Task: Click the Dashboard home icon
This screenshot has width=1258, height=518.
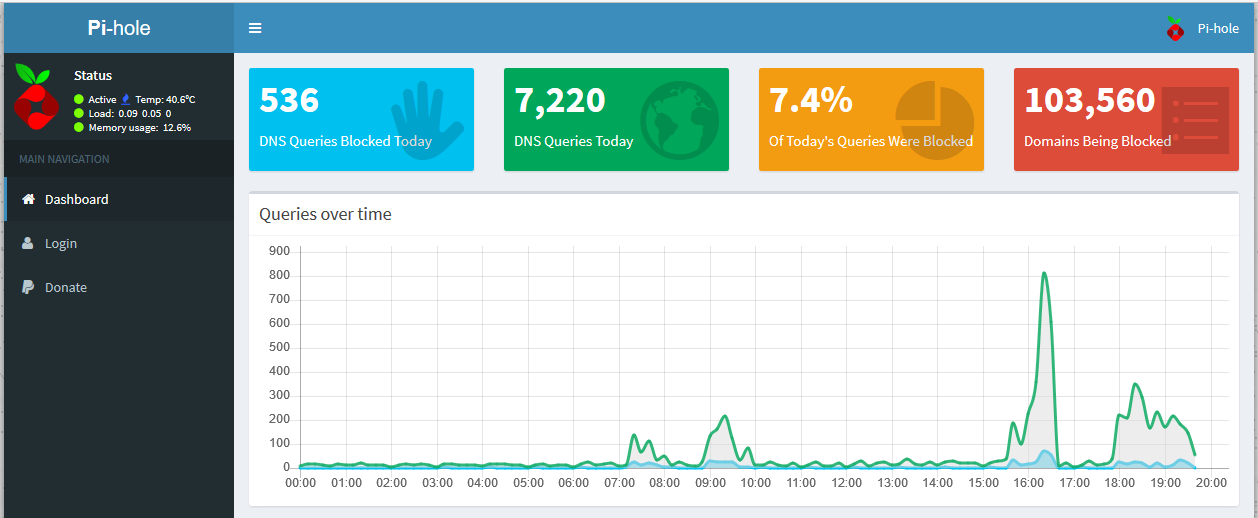Action: point(28,199)
